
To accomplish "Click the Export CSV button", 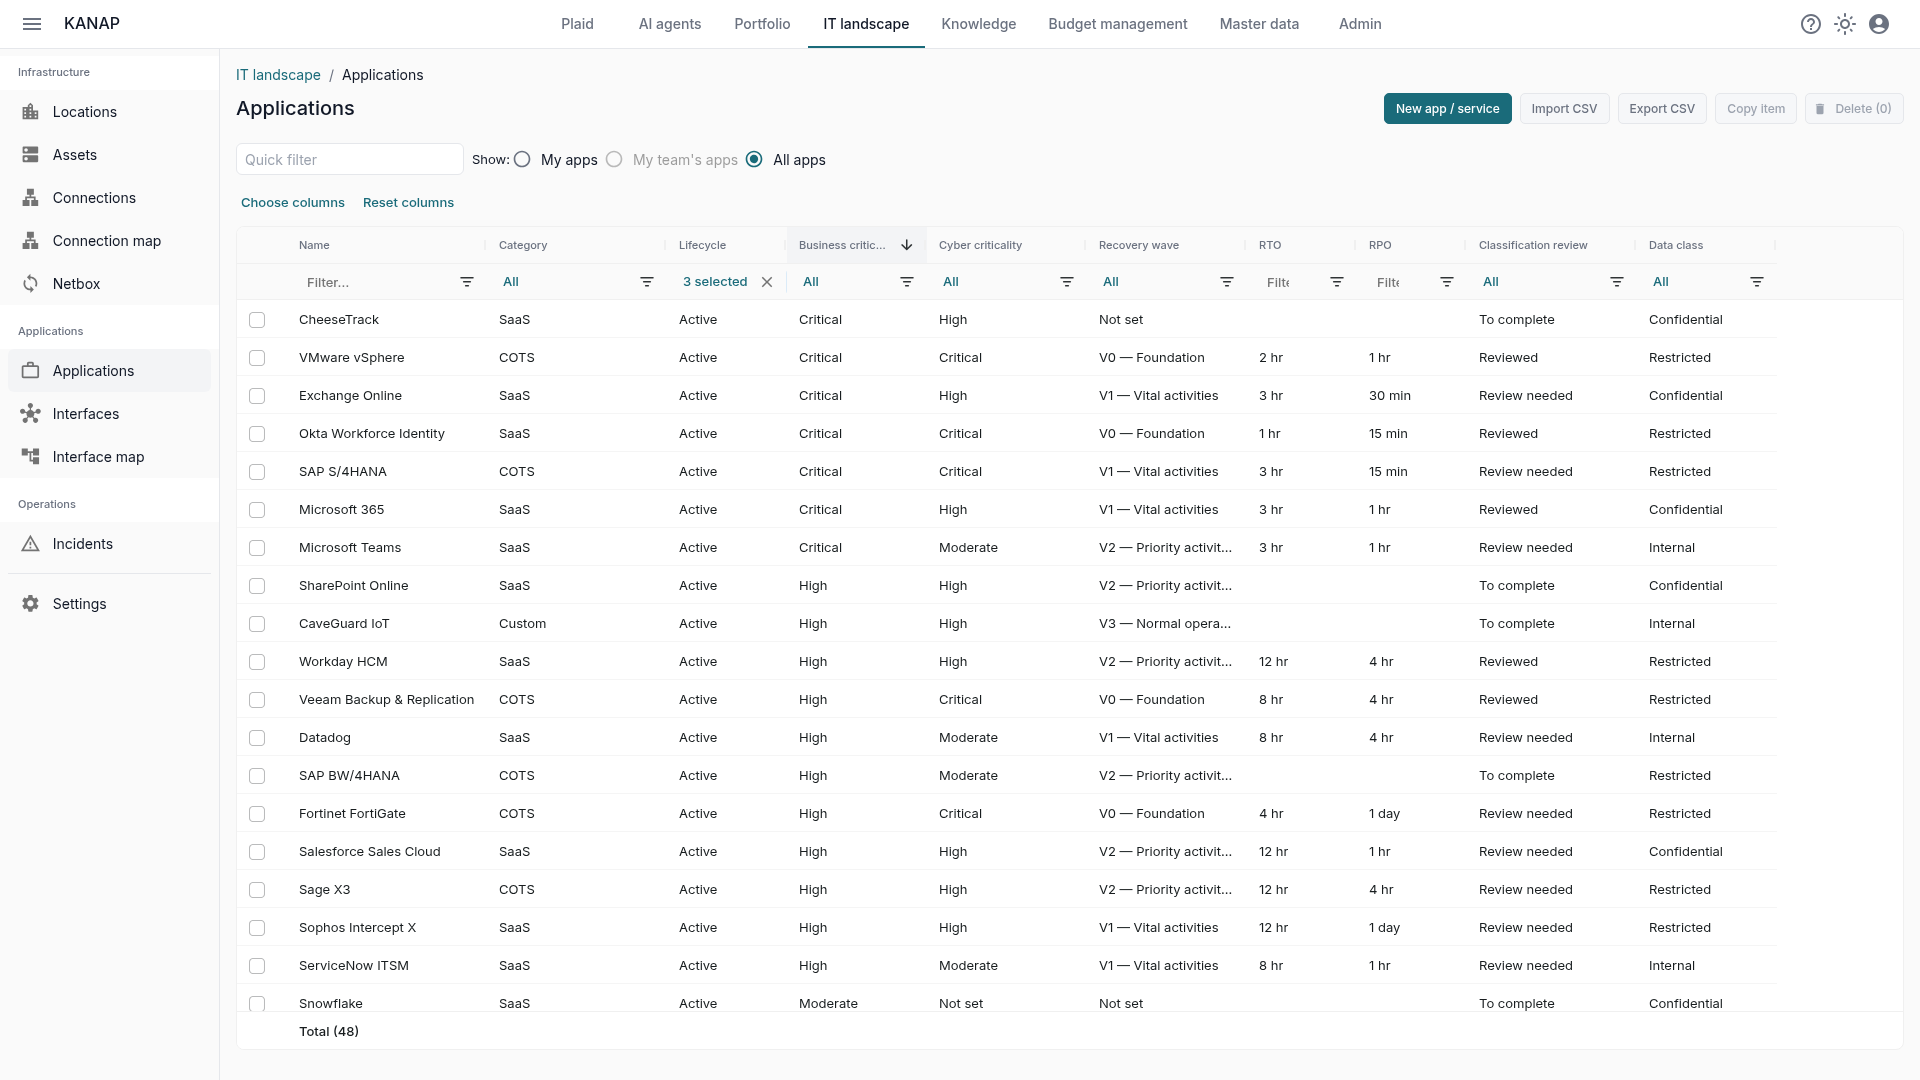I will tap(1662, 109).
